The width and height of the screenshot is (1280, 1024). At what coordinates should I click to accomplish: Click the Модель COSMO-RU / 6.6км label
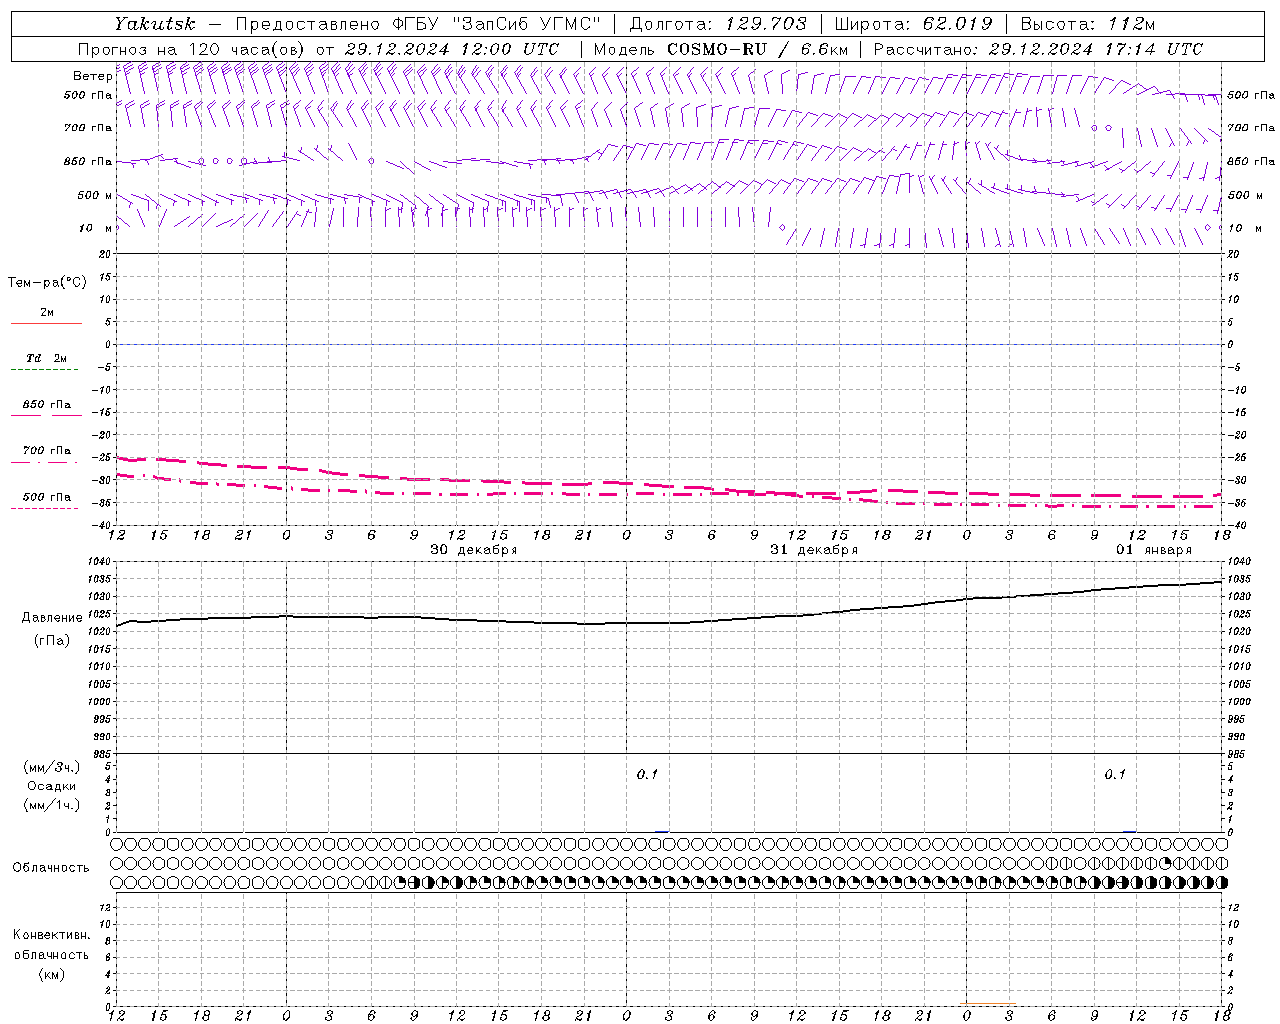pyautogui.click(x=720, y=49)
